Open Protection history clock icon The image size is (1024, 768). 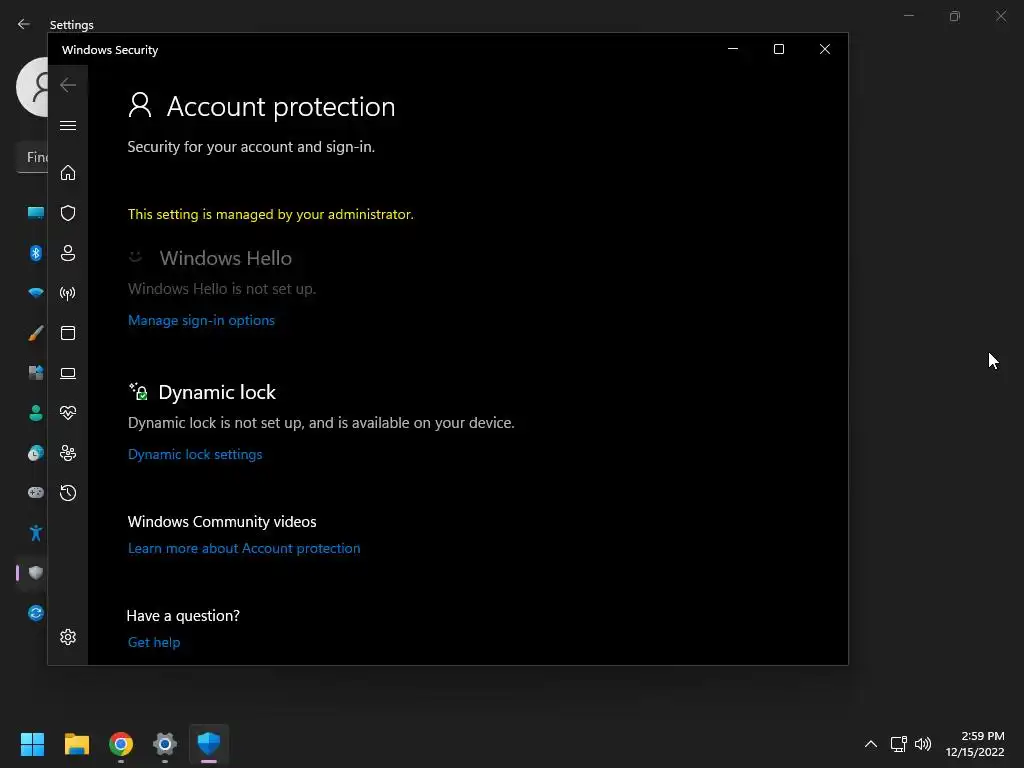(x=68, y=493)
